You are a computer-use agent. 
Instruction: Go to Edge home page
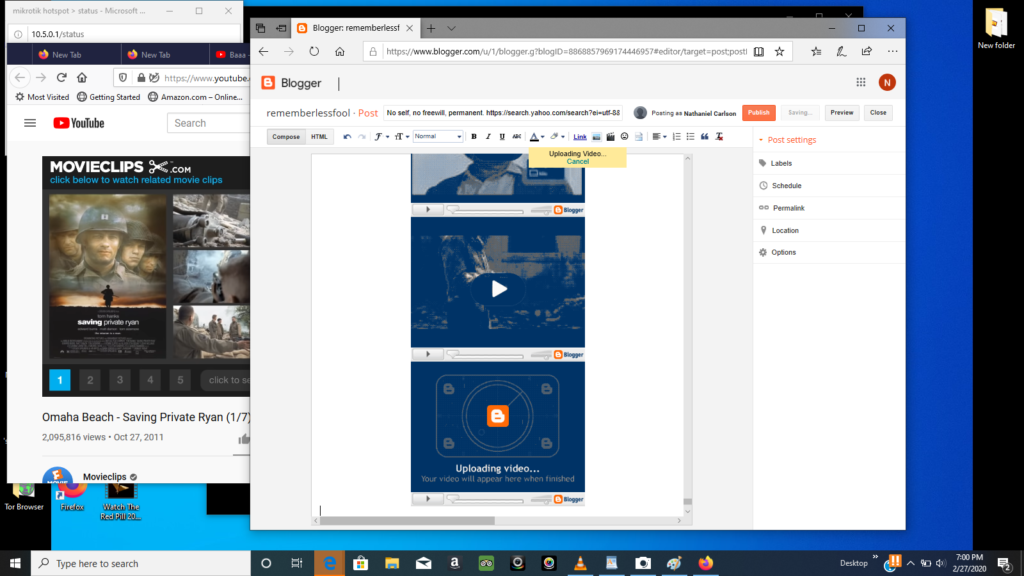coord(340,52)
